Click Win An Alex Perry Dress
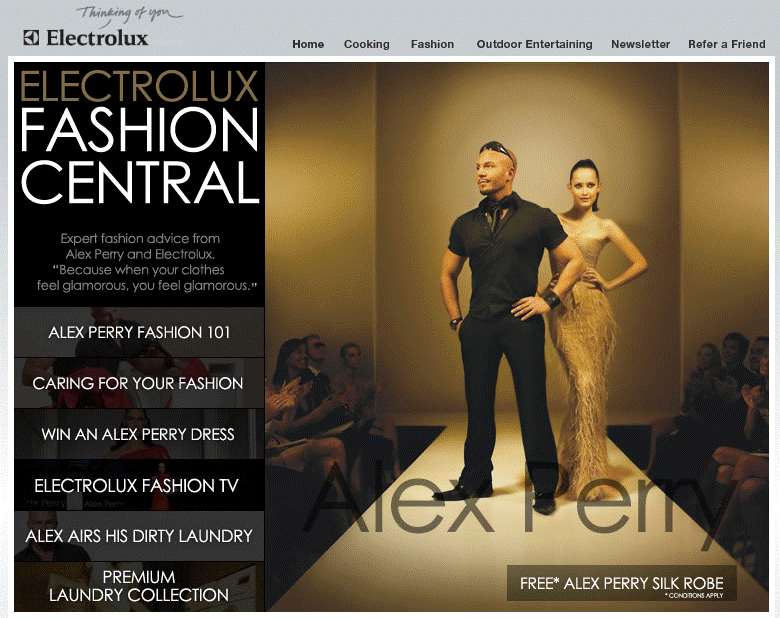This screenshot has width=780, height=618. [x=139, y=434]
